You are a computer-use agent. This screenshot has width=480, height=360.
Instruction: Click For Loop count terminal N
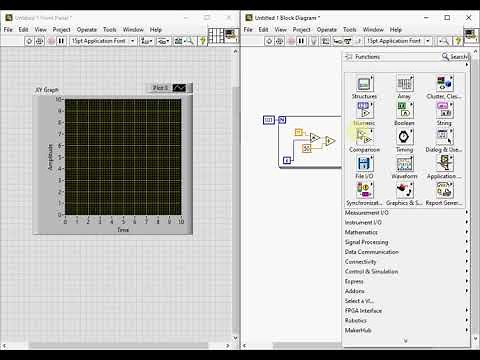click(282, 120)
